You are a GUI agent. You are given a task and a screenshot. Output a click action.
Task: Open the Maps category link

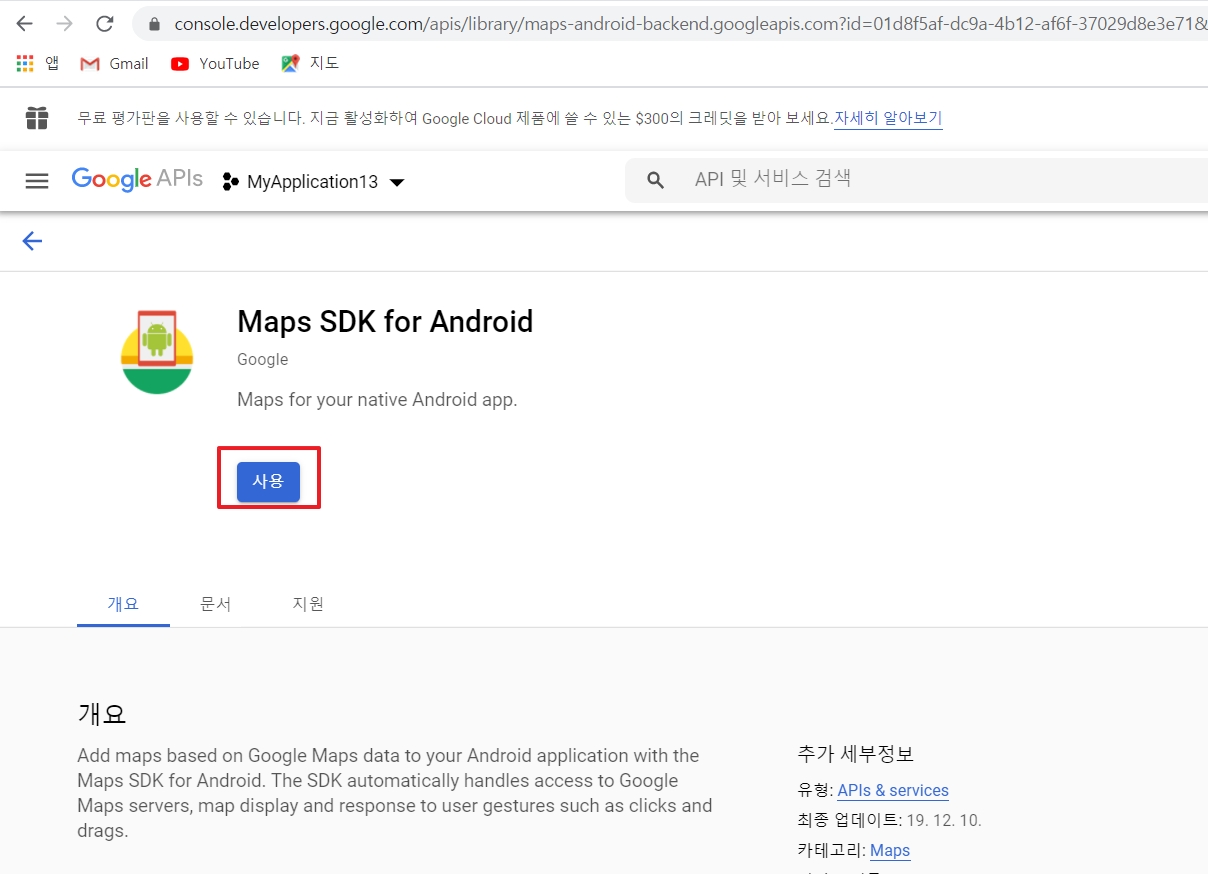890,850
